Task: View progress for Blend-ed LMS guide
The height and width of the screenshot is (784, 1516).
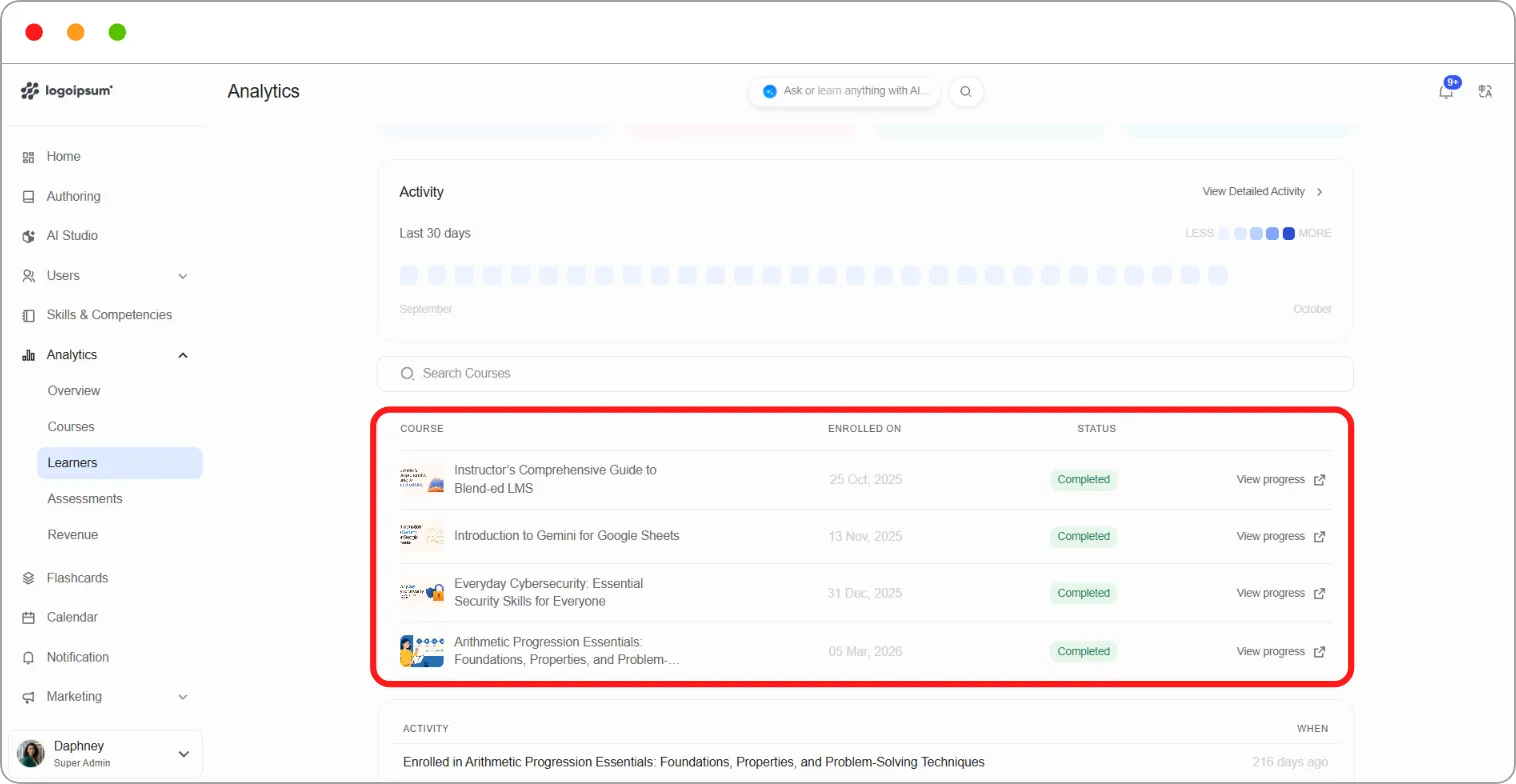Action: [x=1270, y=480]
